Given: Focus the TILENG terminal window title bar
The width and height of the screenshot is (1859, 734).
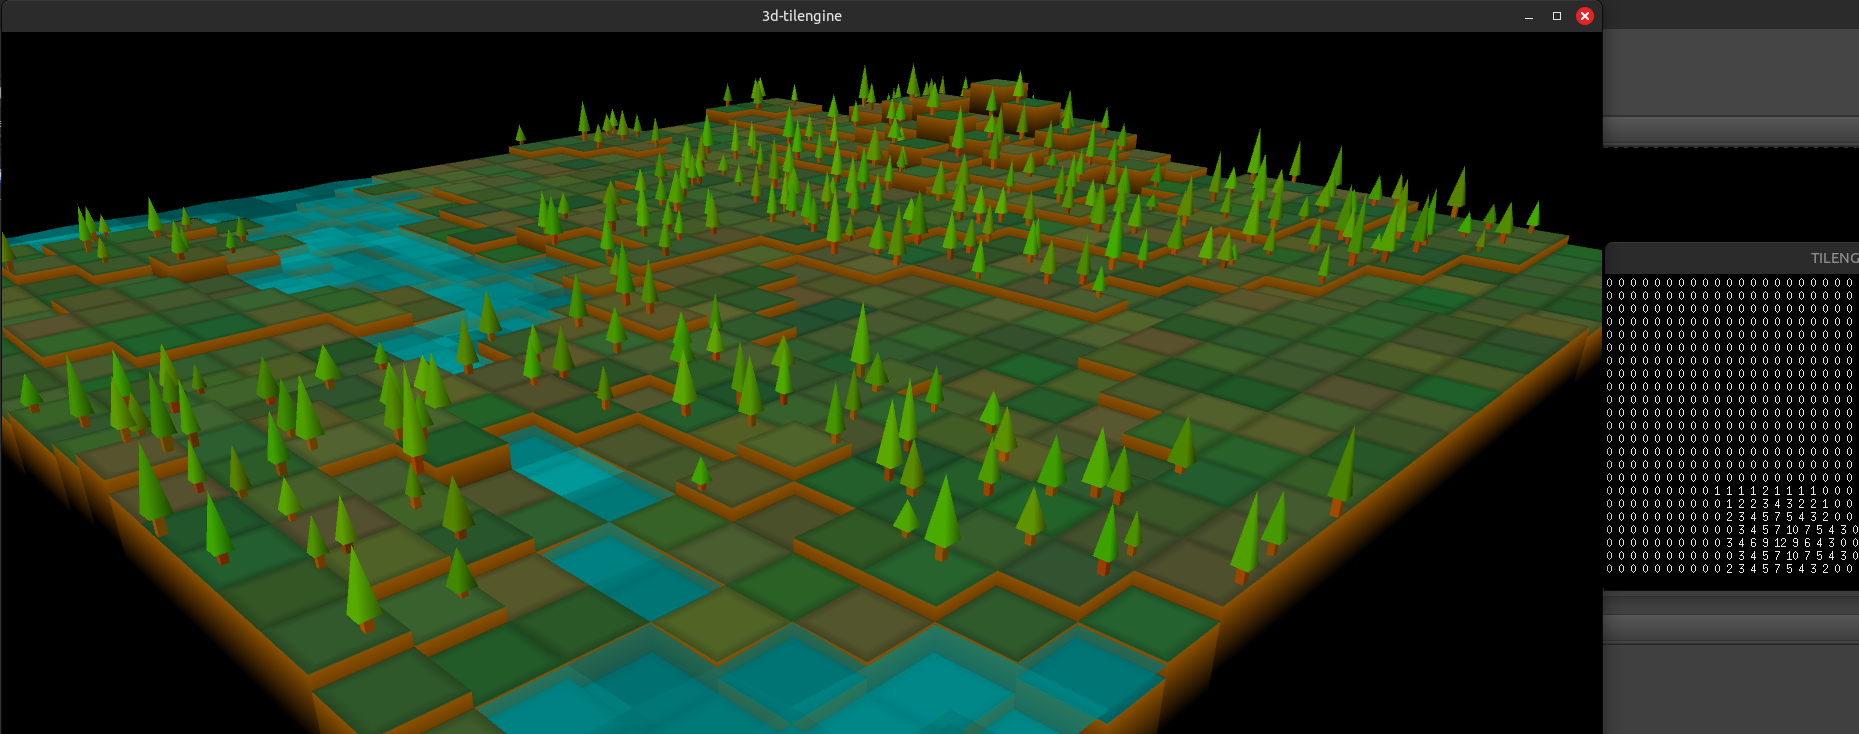Looking at the screenshot, I should click(1732, 257).
